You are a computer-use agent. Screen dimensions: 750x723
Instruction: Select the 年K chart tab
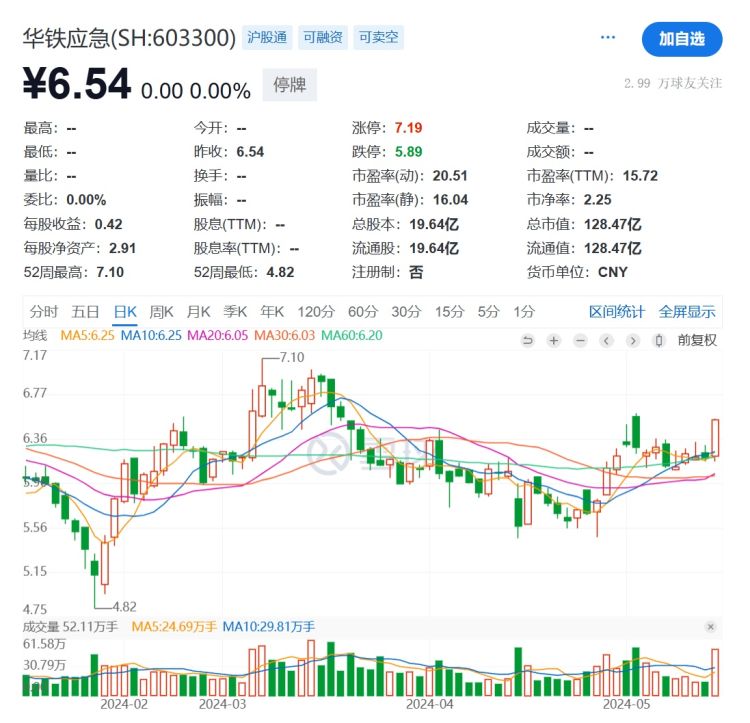click(x=272, y=312)
